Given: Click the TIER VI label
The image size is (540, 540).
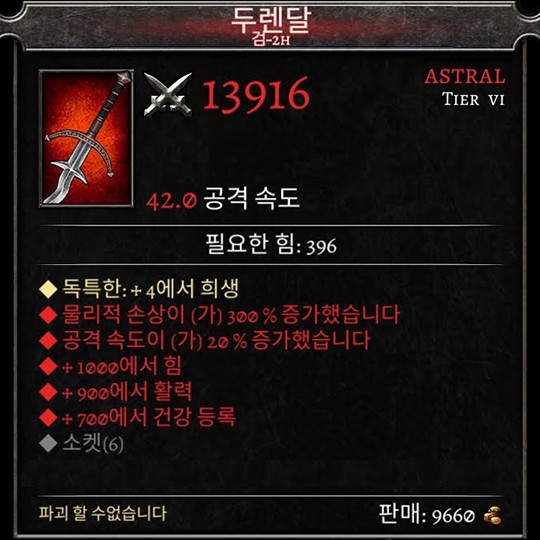Looking at the screenshot, I should (473, 100).
